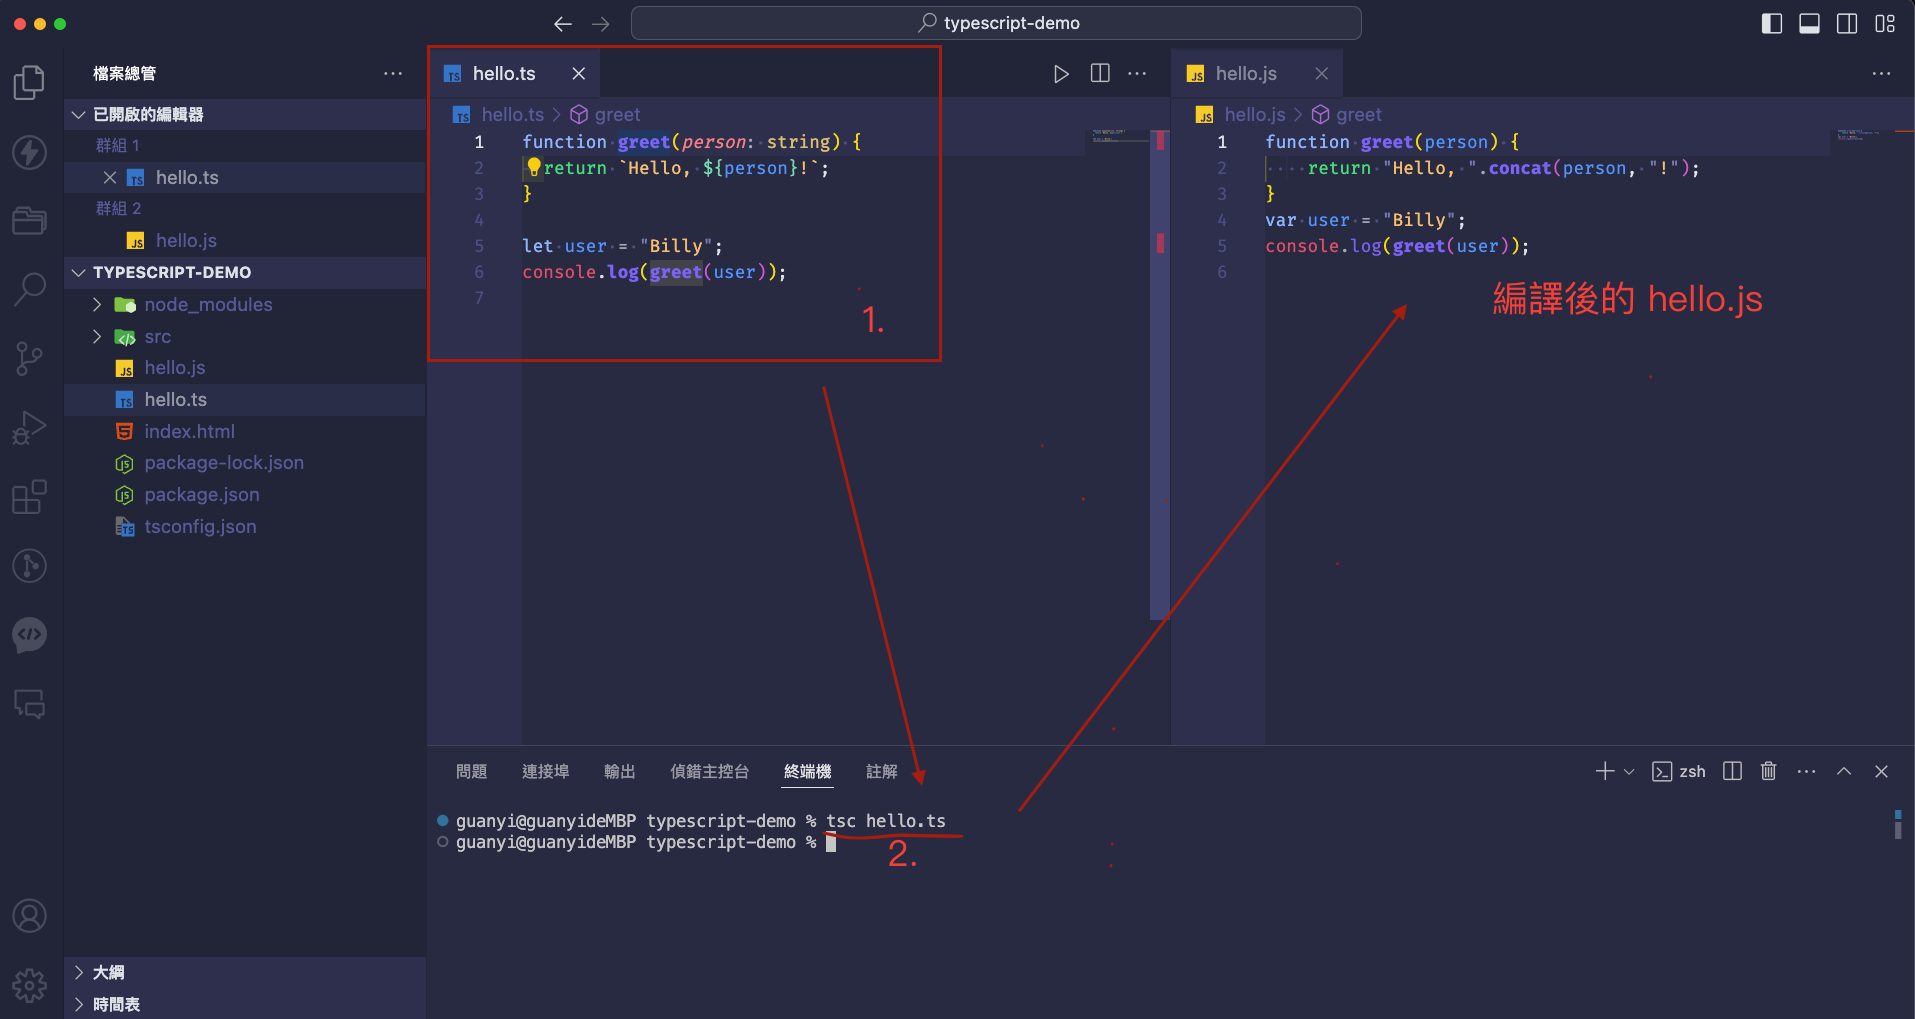Split the hello.ts editor to the right

(x=1100, y=73)
